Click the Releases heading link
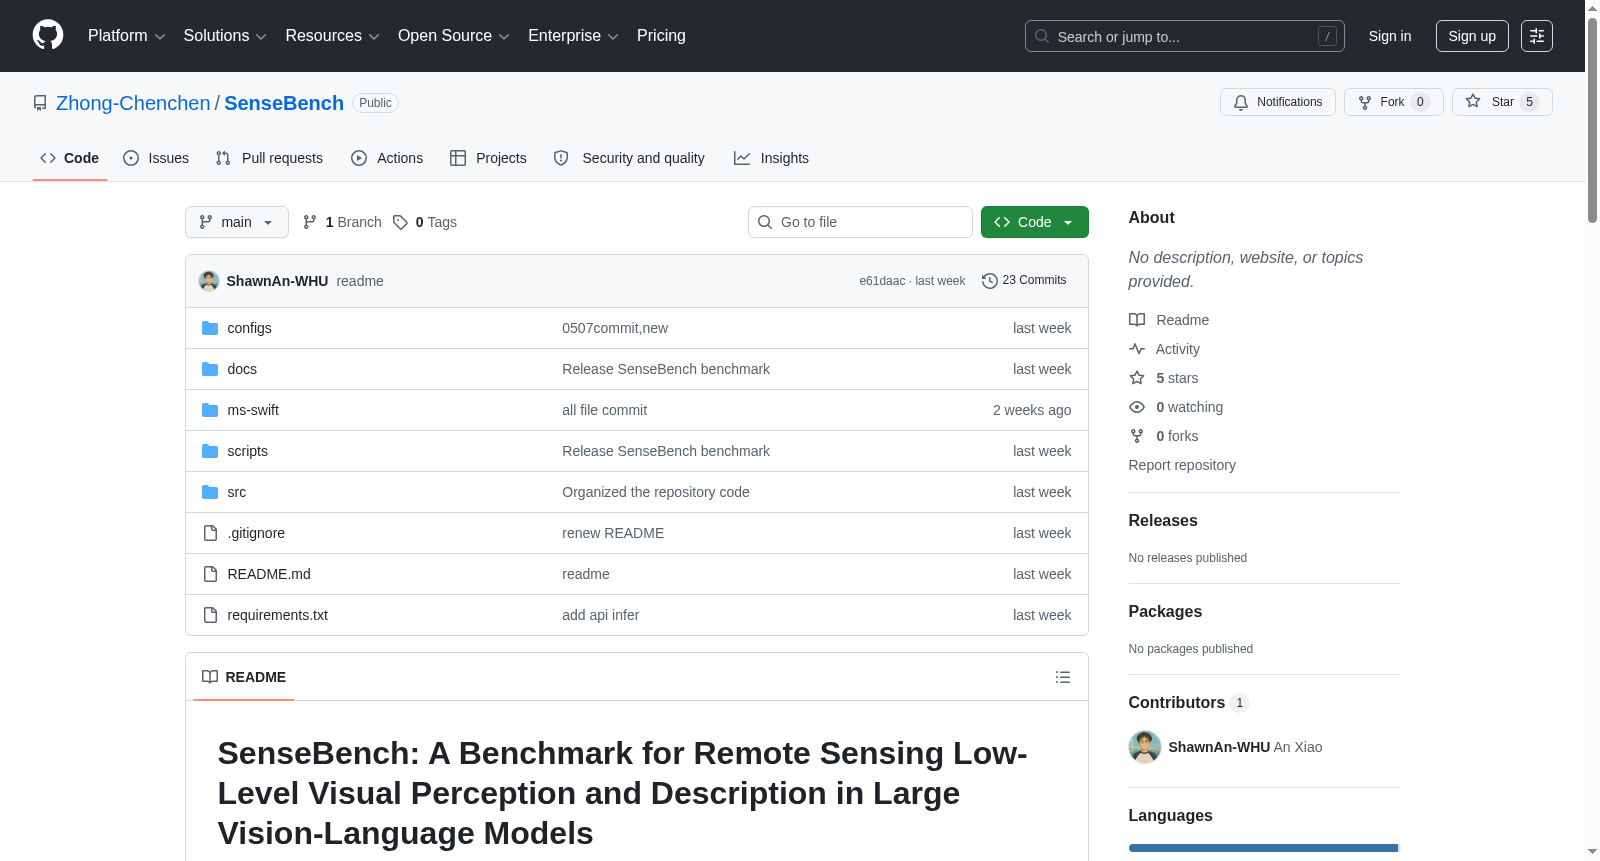1600x861 pixels. 1163,521
